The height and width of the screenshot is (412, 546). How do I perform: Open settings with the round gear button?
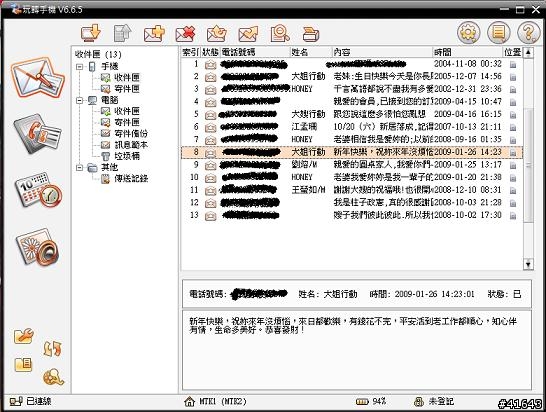click(468, 33)
